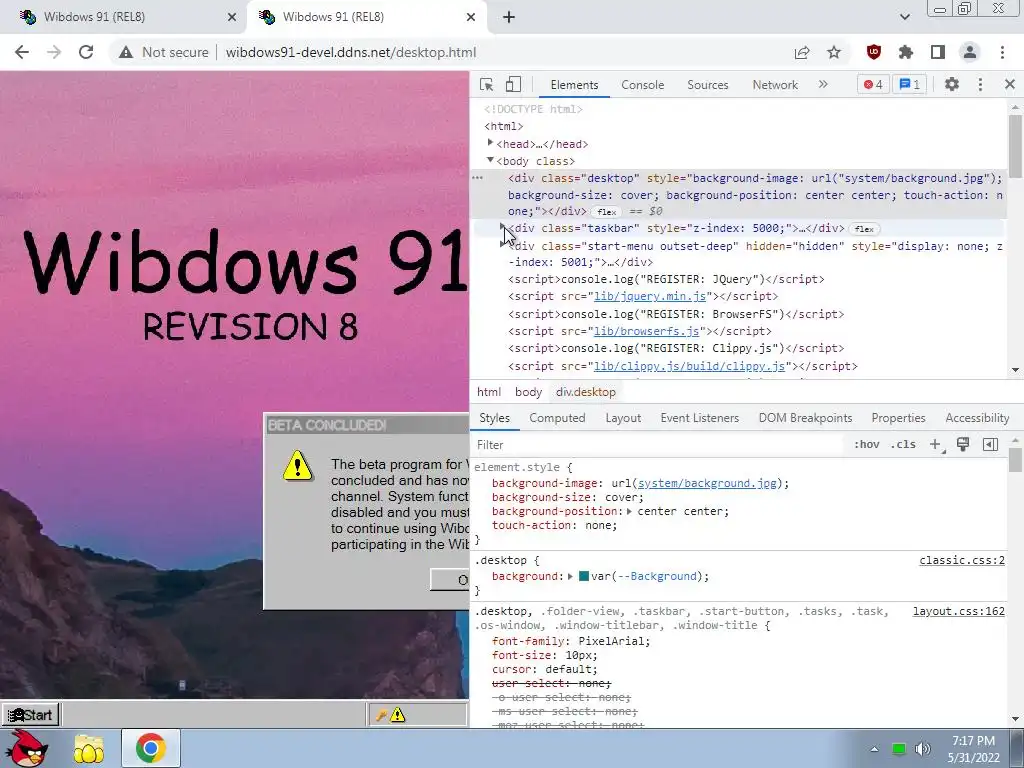Select div.desktop in the breadcrumb
1024x768 pixels.
coord(586,392)
